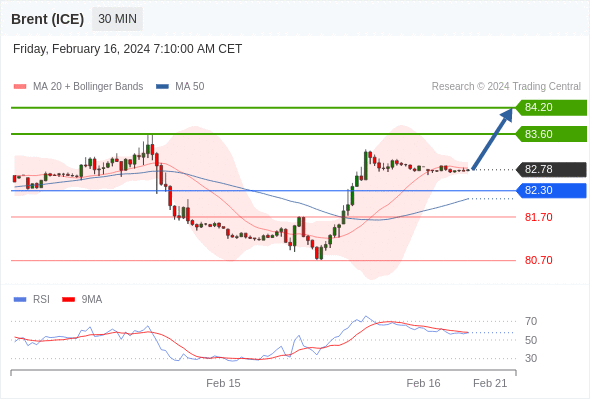Click the green 83.60 resistance price tag
This screenshot has width=590, height=400.
(551, 134)
